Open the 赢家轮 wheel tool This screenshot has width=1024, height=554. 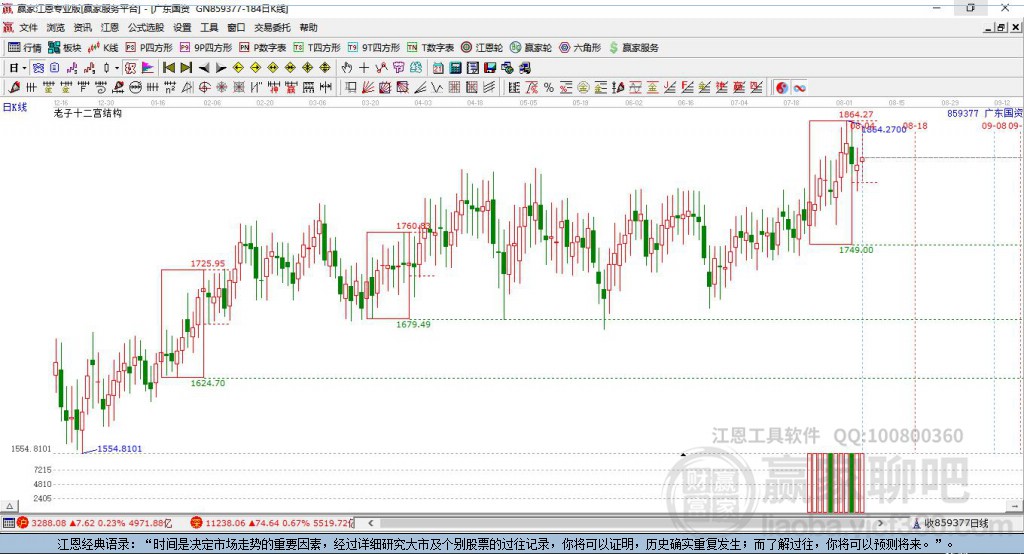click(x=531, y=48)
